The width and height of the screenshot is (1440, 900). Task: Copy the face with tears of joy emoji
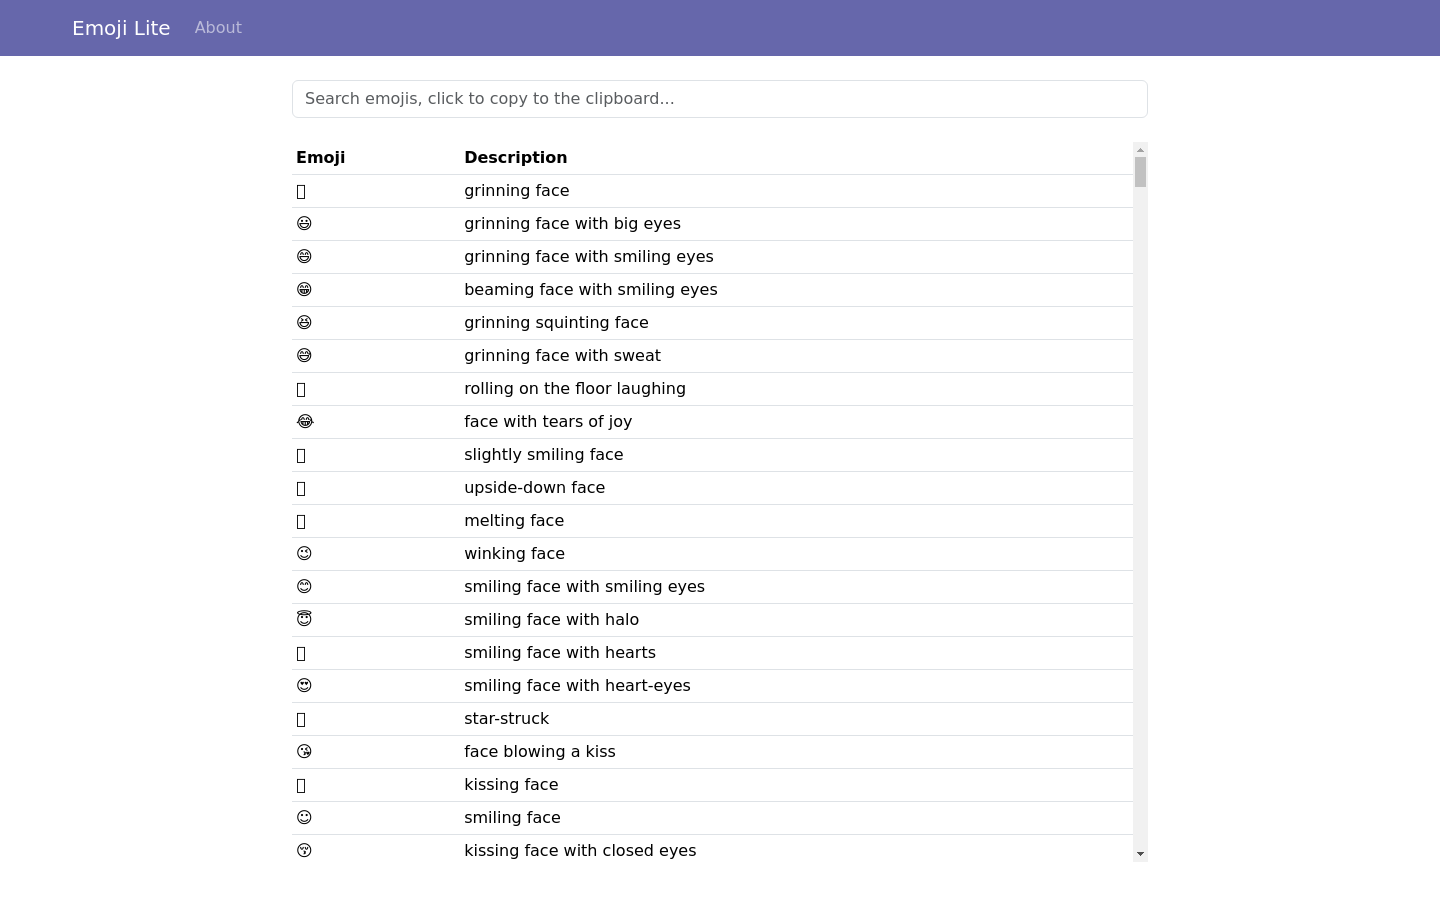[x=305, y=422]
